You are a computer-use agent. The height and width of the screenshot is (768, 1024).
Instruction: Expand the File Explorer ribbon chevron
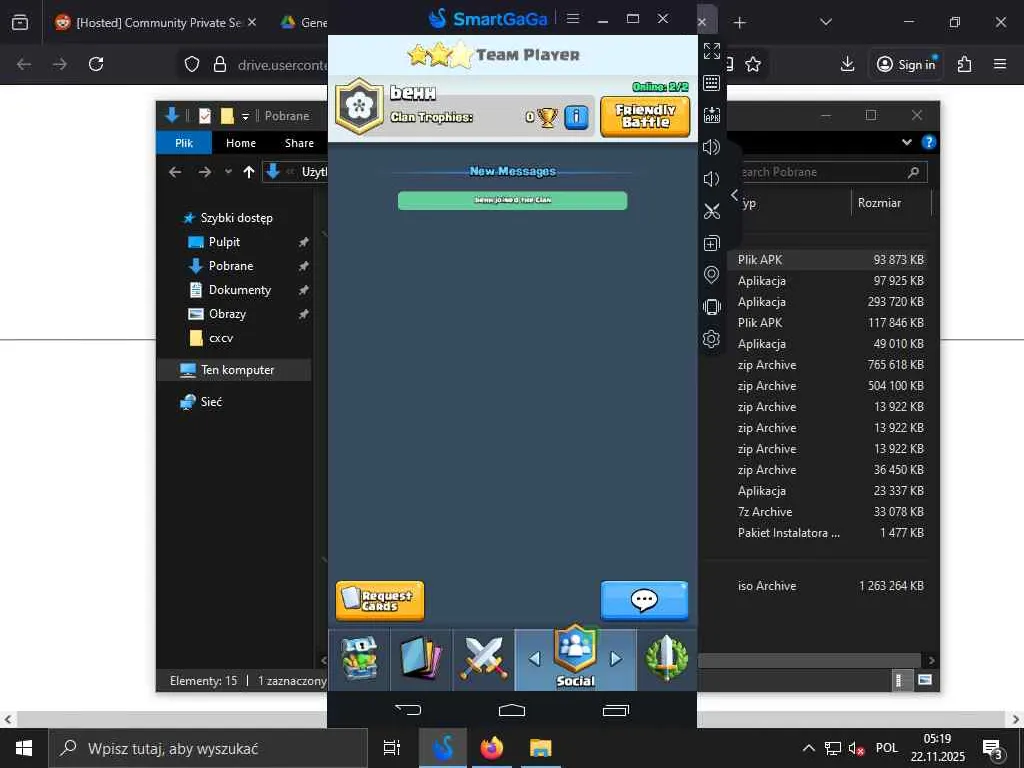pyautogui.click(x=906, y=142)
